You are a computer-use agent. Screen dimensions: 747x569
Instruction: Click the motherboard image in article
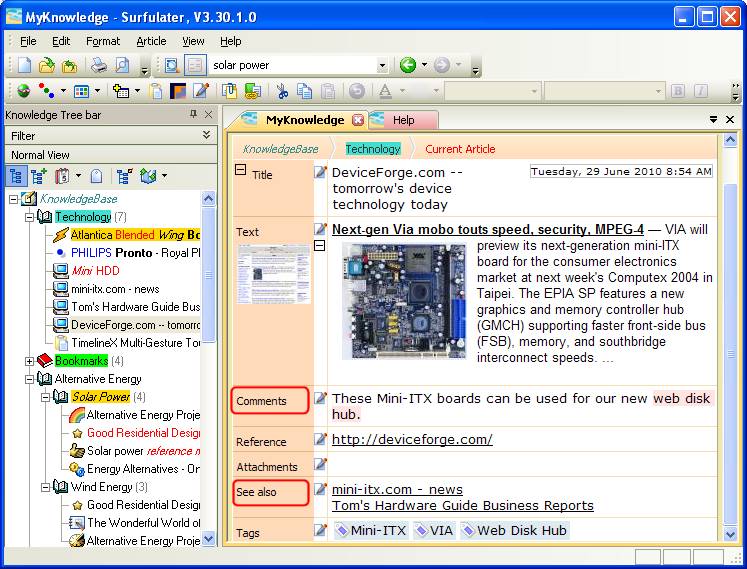[404, 301]
